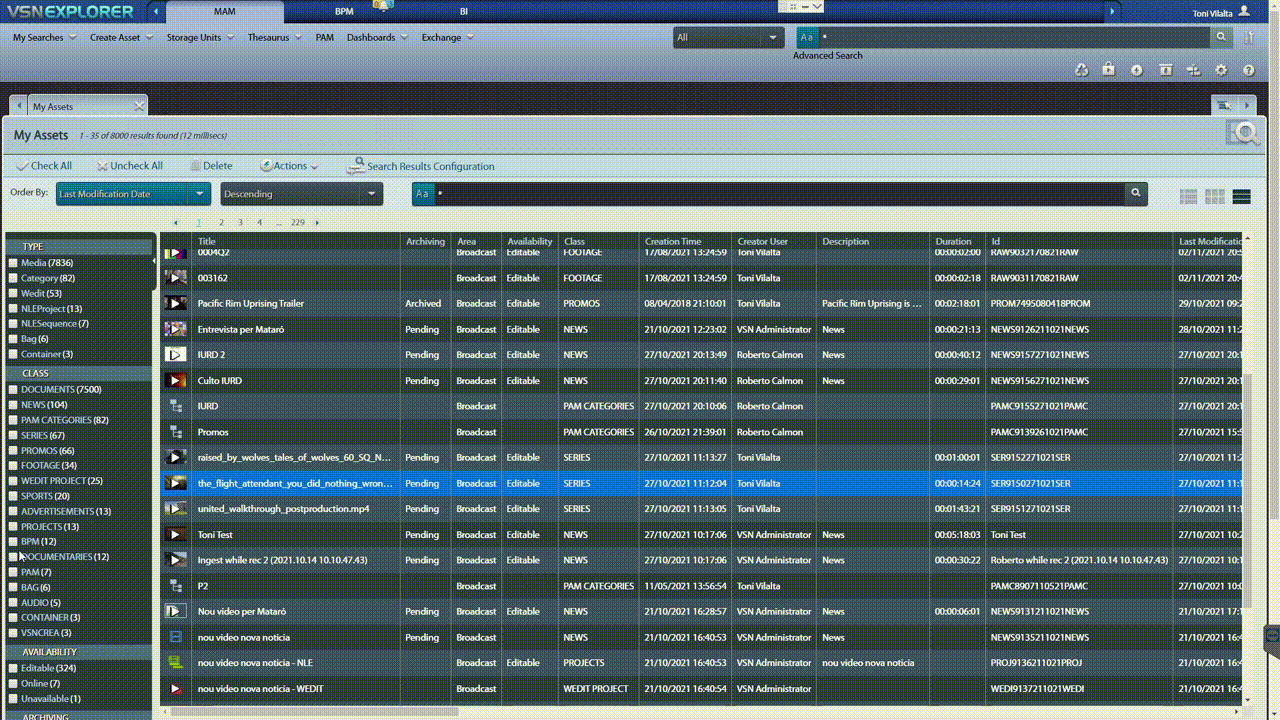Image resolution: width=1280 pixels, height=720 pixels.
Task: Click next page arrow in pagination
Action: (317, 222)
